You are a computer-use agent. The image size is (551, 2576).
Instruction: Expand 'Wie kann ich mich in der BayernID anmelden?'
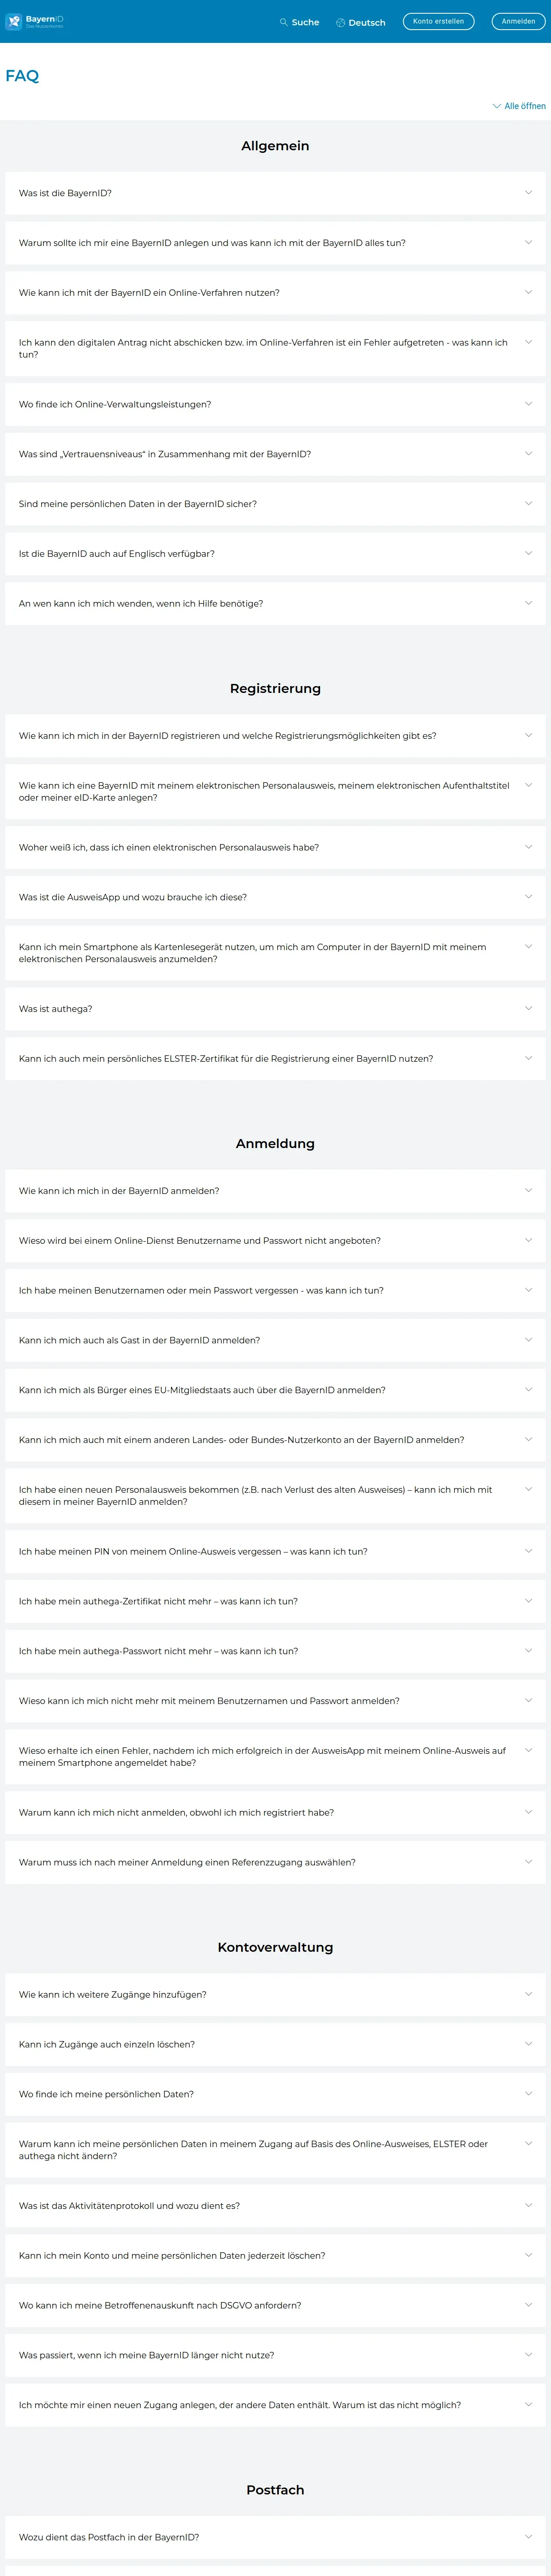click(275, 1191)
